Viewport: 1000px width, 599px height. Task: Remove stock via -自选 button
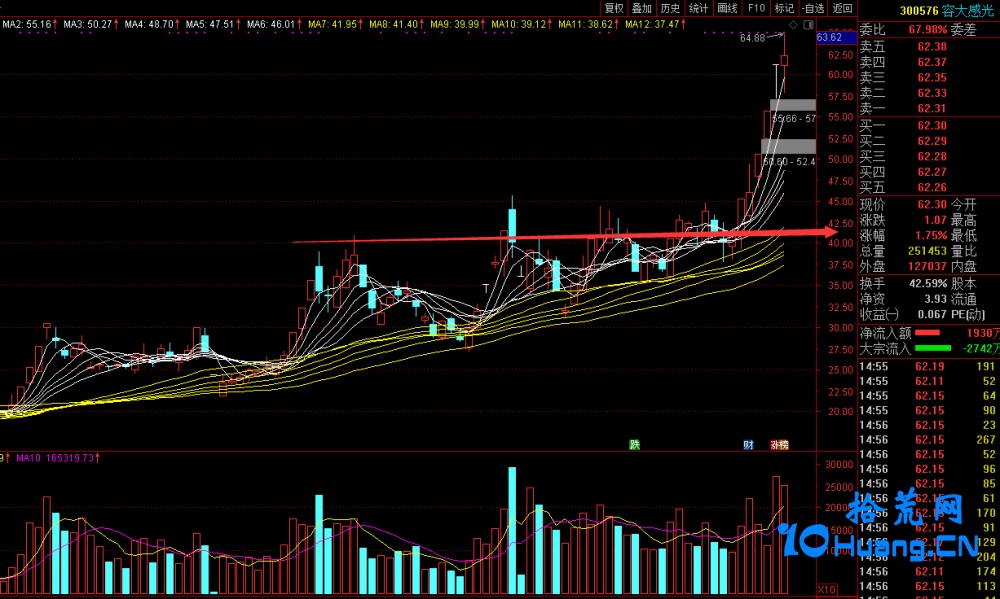pos(813,8)
